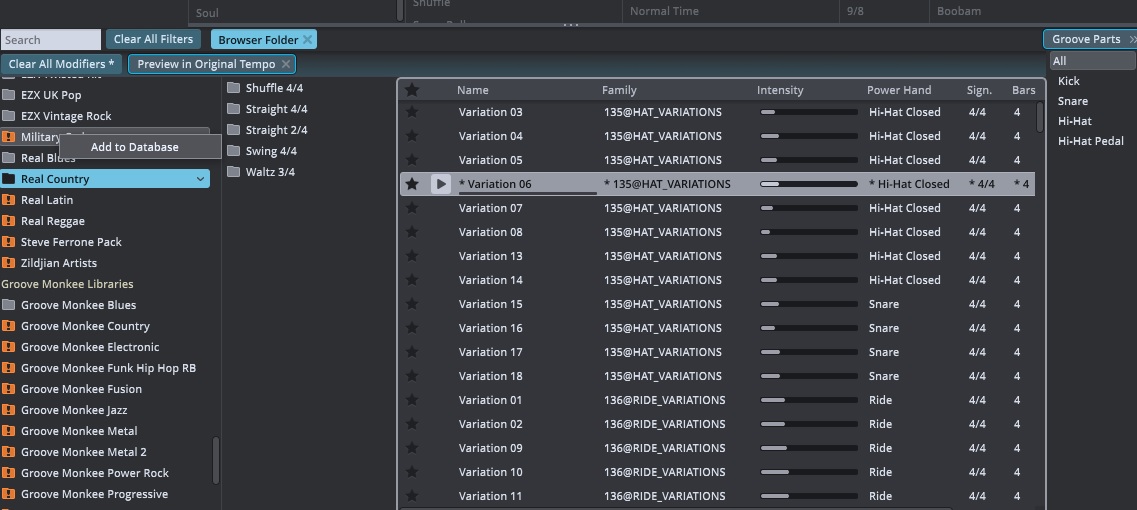Image resolution: width=1137 pixels, height=510 pixels.
Task: Expand the Real Country folder dropdown
Action: click(x=201, y=179)
